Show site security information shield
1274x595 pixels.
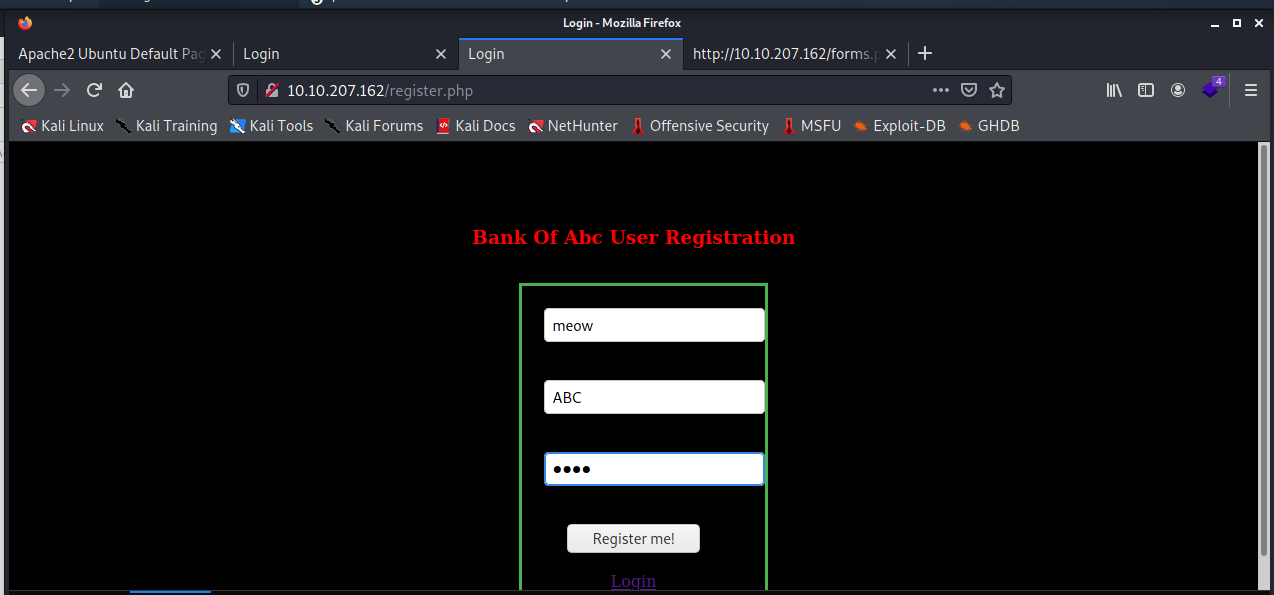(243, 90)
